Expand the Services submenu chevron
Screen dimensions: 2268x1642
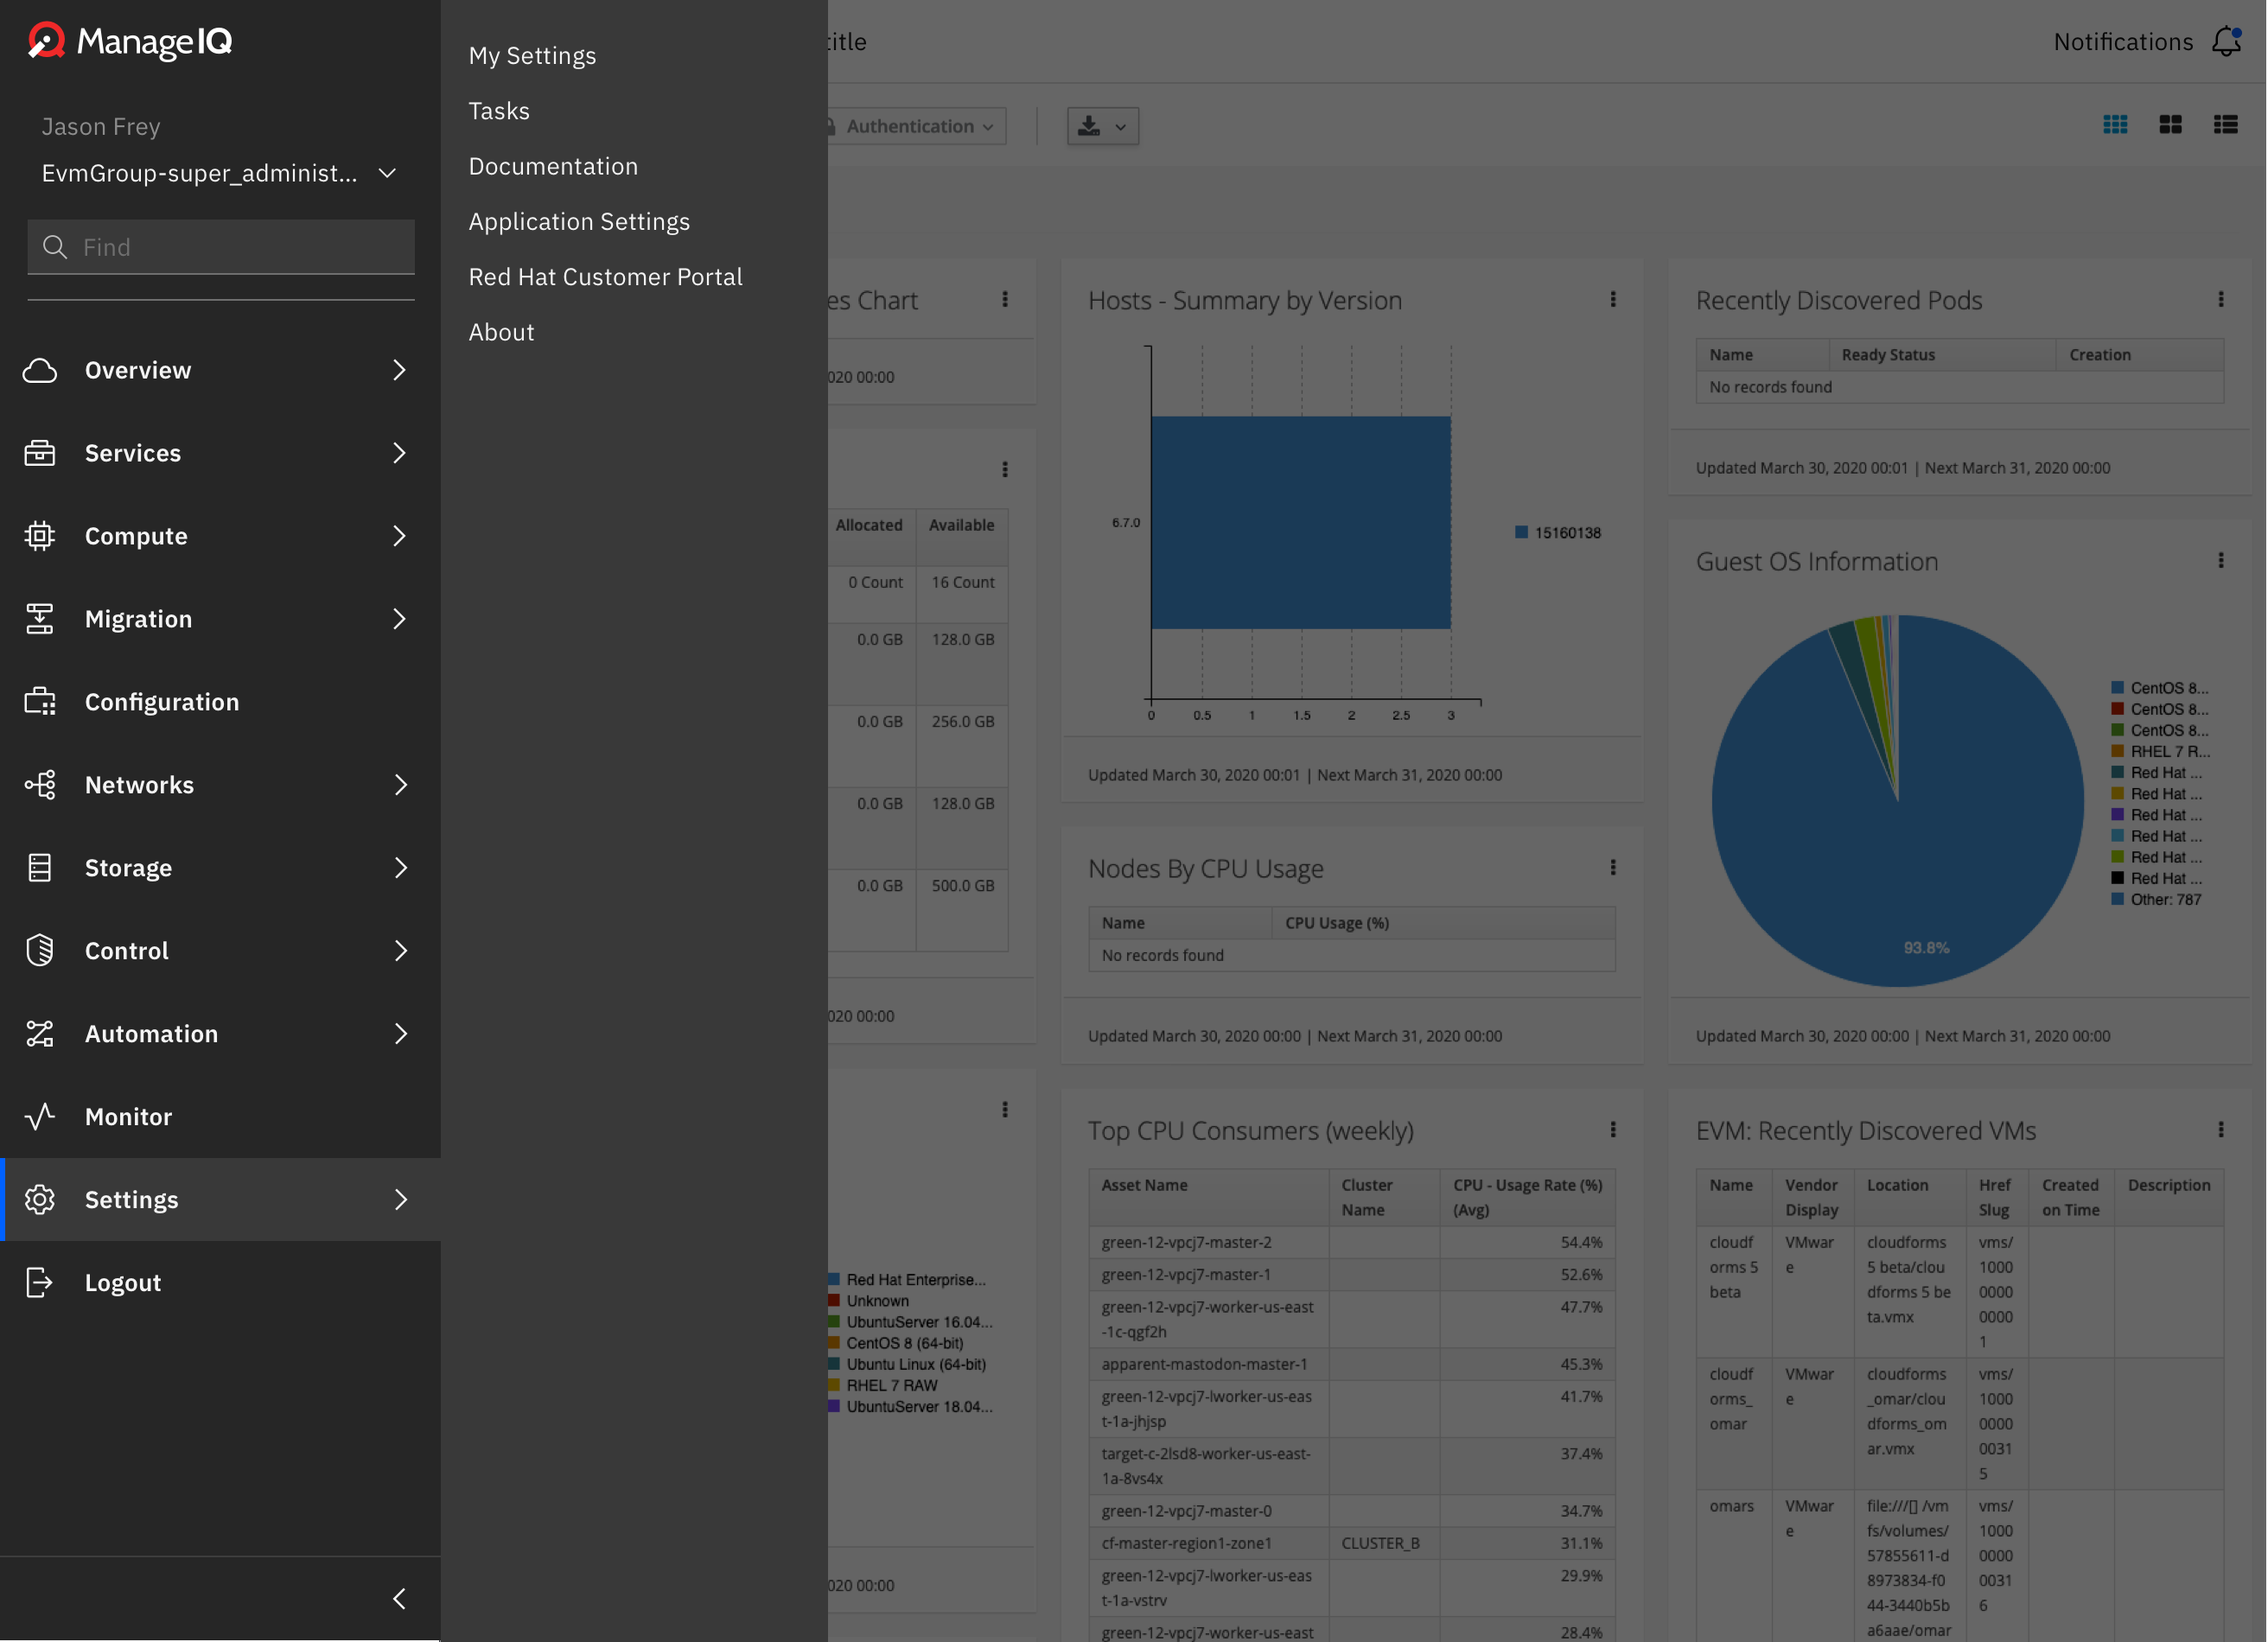(400, 453)
